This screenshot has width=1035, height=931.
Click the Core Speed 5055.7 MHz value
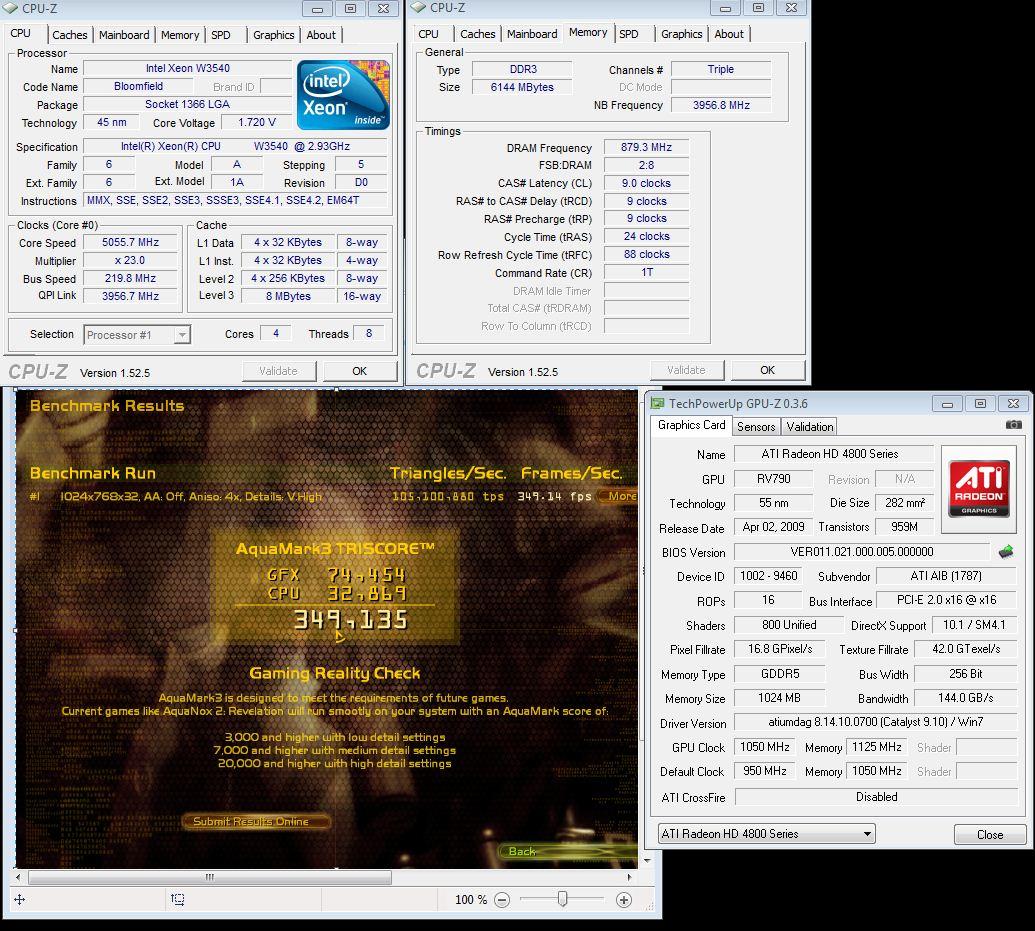131,242
